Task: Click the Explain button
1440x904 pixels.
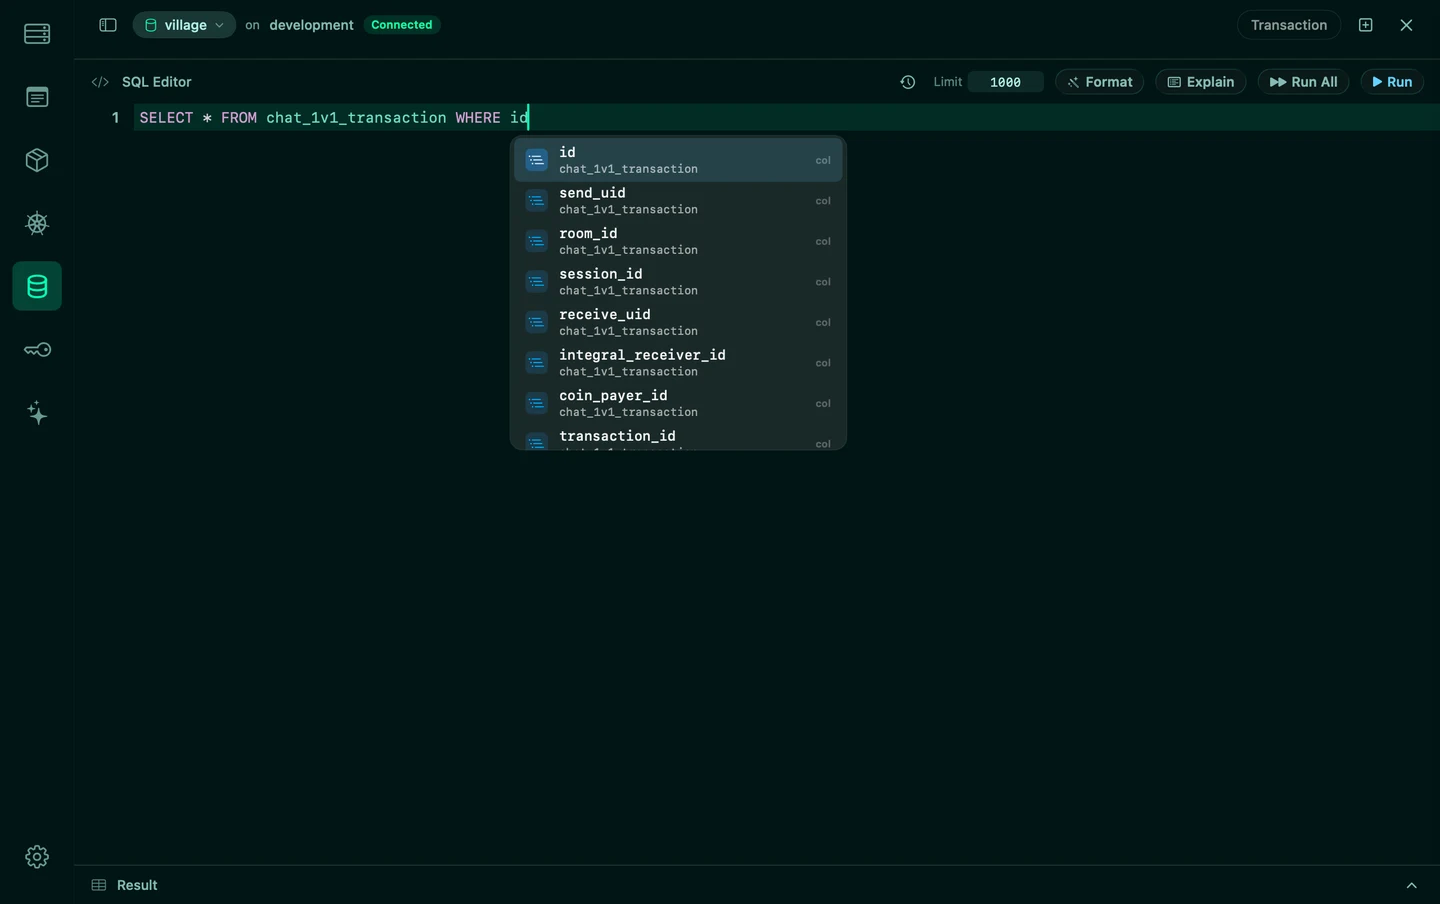Action: pos(1201,82)
